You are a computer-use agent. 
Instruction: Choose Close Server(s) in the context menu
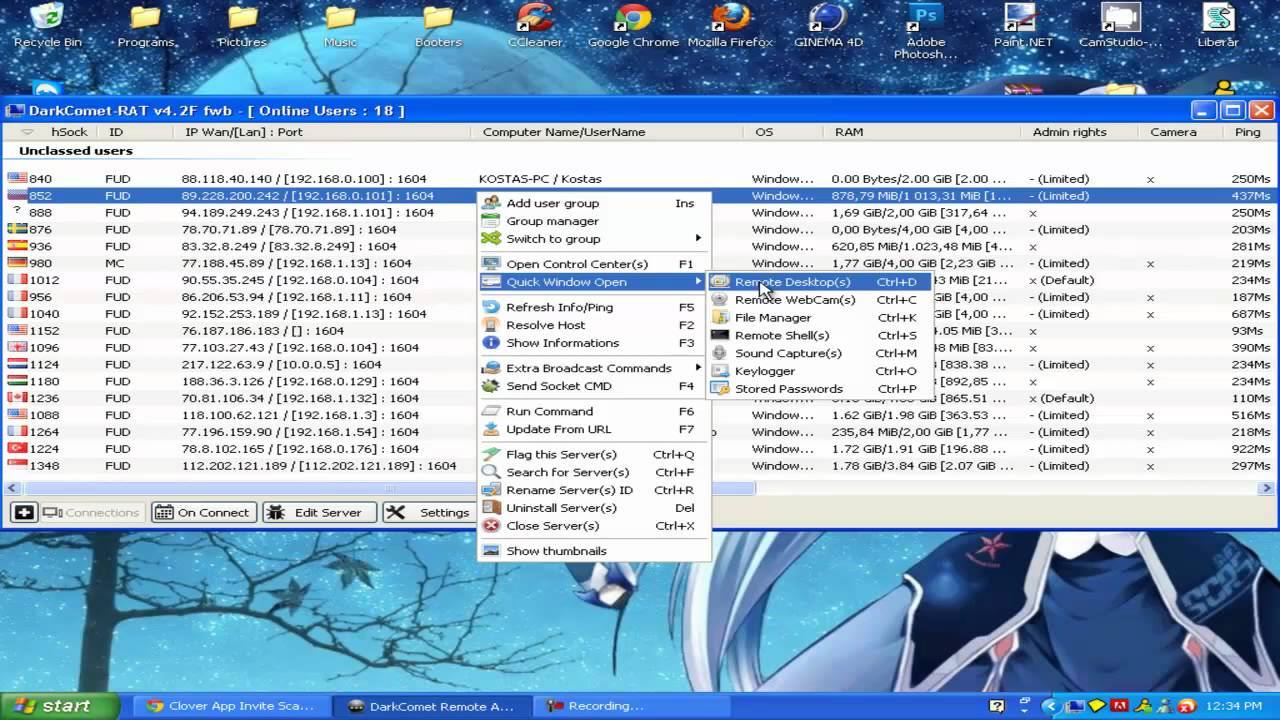click(592, 526)
